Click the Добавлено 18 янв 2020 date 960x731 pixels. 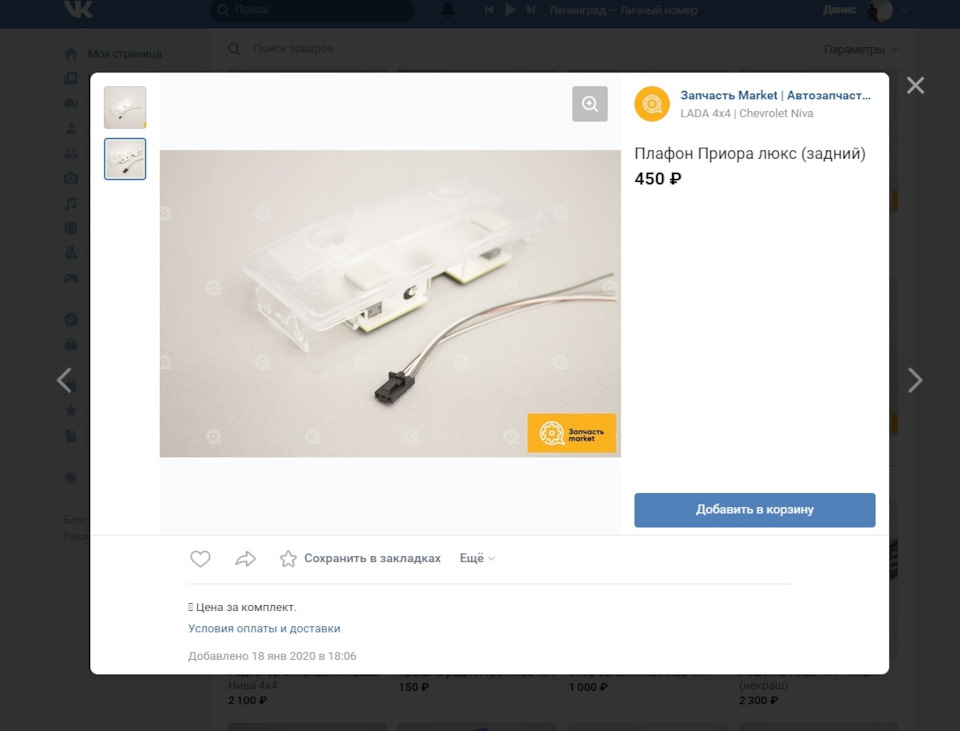point(272,656)
